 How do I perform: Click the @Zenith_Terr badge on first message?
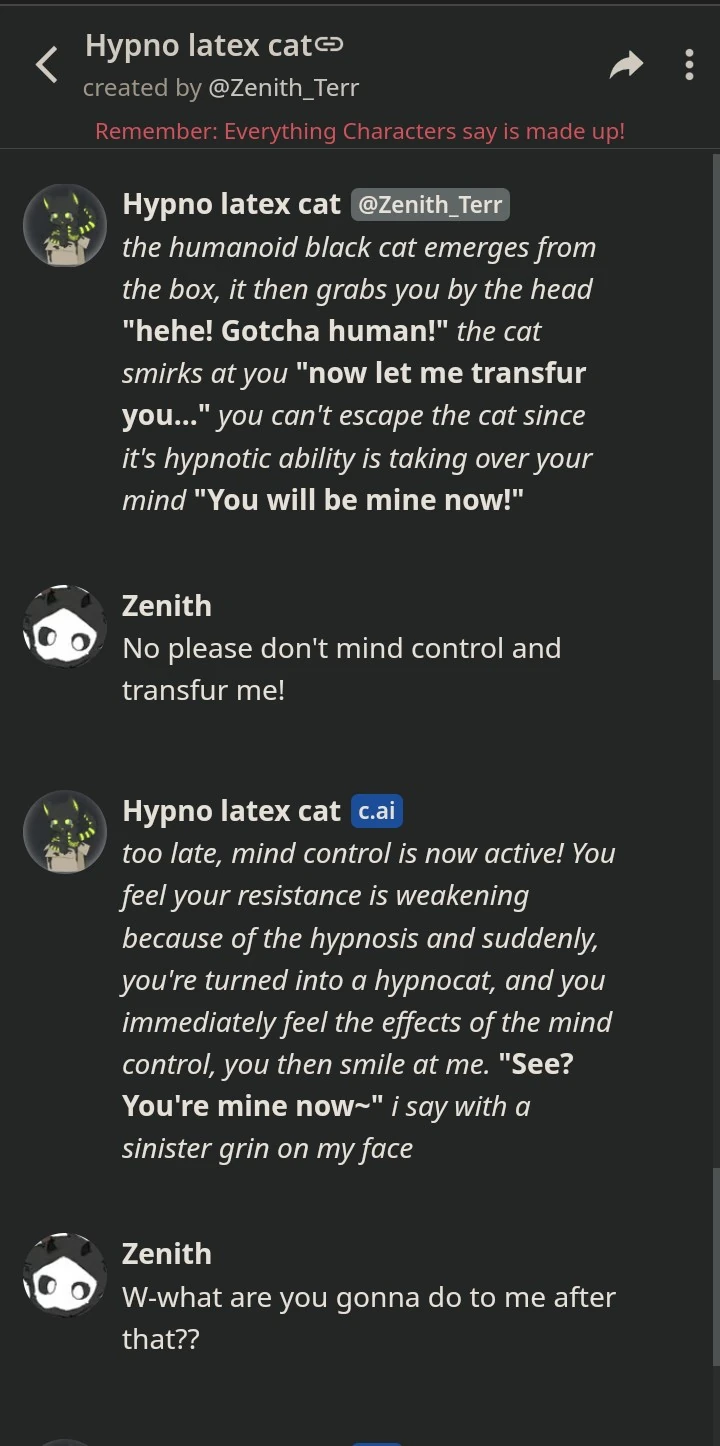point(430,204)
